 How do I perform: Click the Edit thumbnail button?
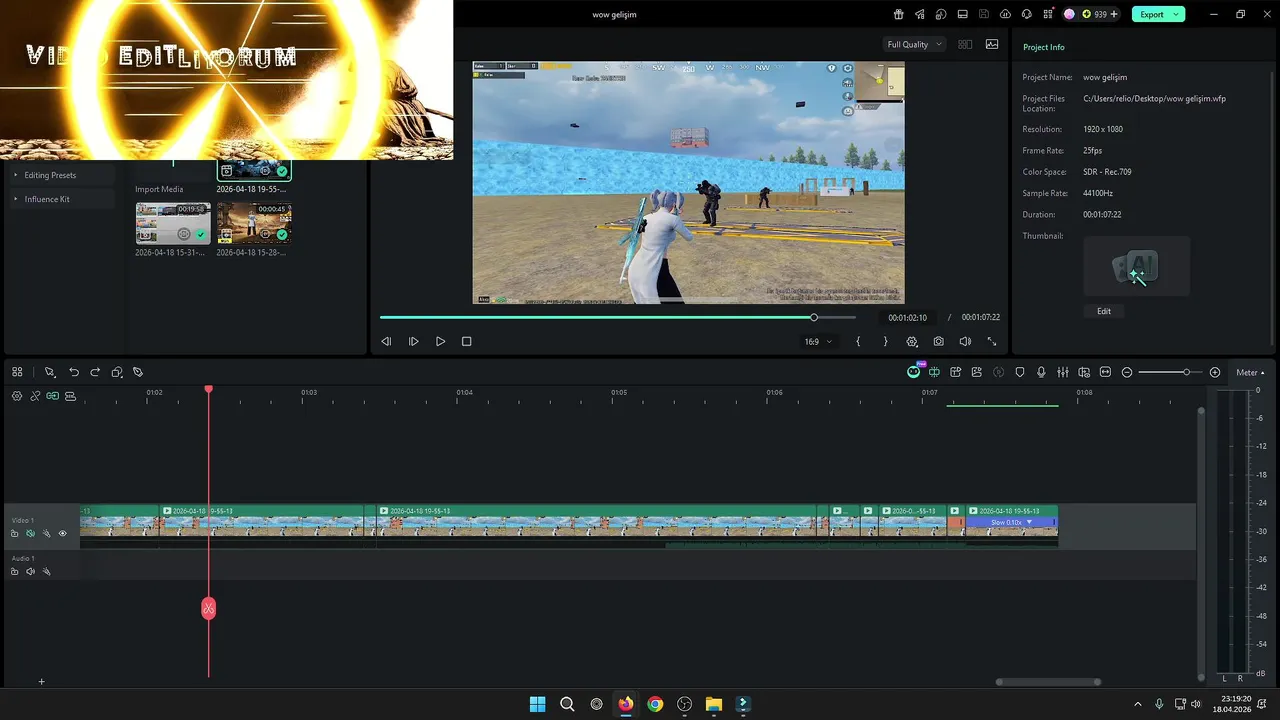[x=1104, y=311]
